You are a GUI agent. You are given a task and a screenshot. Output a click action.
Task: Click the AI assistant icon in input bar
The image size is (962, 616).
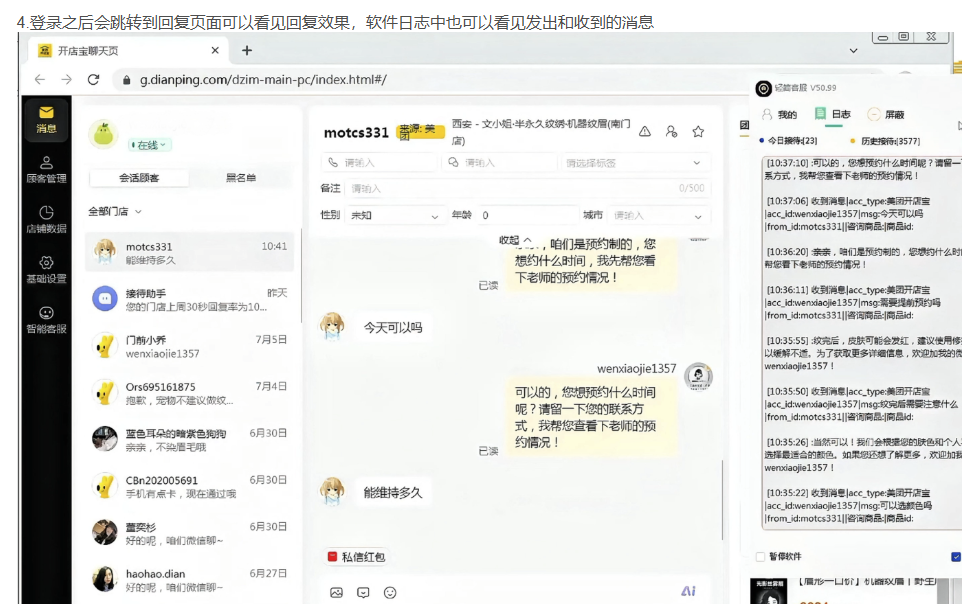tap(688, 592)
